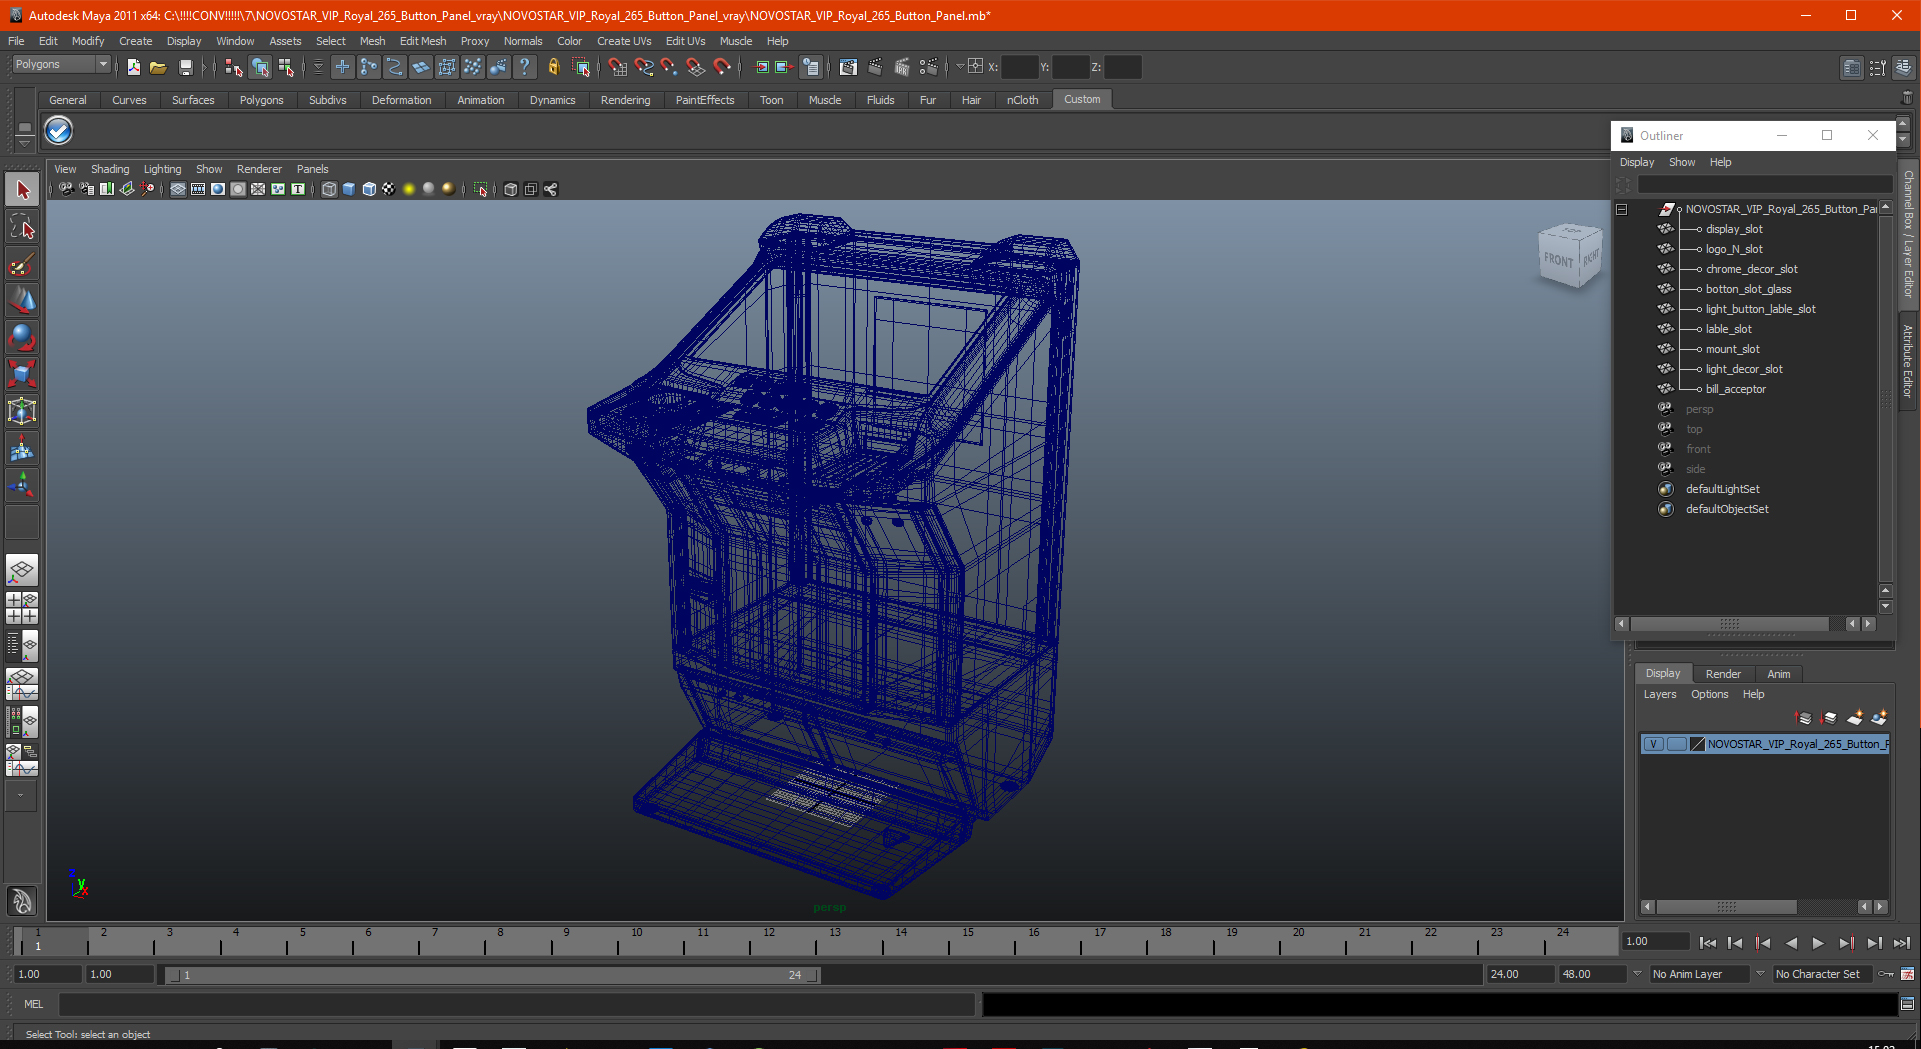Toggle smooth shade all blue cube

pos(349,189)
